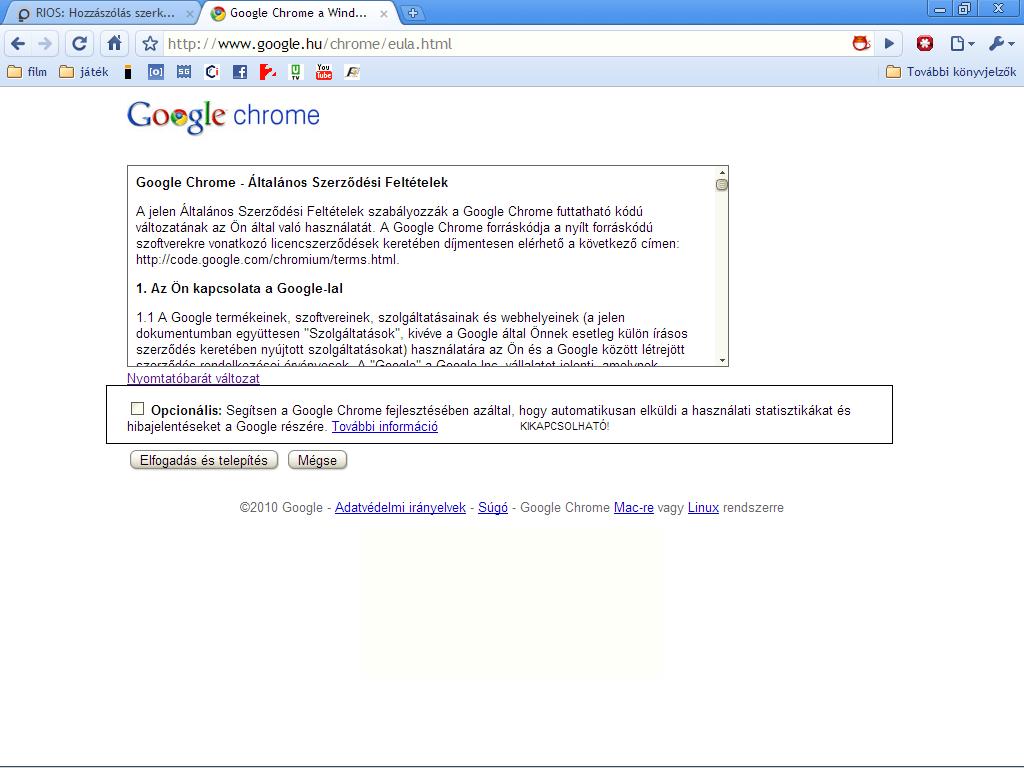
Task: Click the red cat extension icon
Action: click(861, 44)
